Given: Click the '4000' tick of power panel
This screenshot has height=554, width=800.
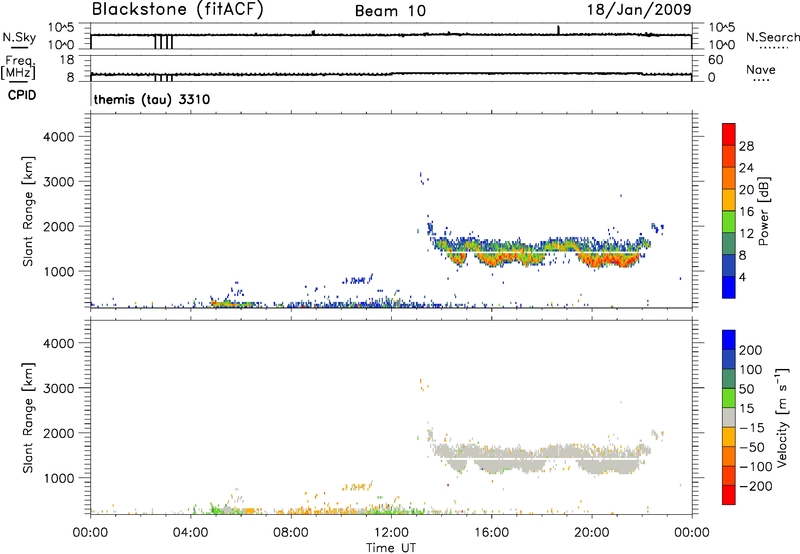Looking at the screenshot, I should pos(59,137).
